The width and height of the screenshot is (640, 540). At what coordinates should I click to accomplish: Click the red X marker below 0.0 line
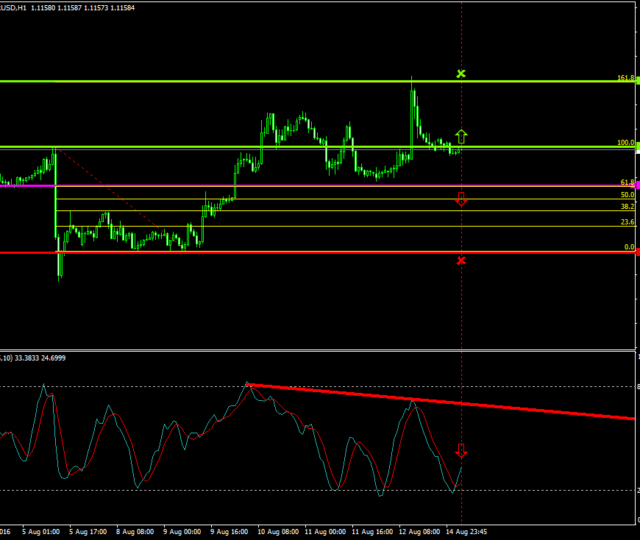pyautogui.click(x=461, y=261)
